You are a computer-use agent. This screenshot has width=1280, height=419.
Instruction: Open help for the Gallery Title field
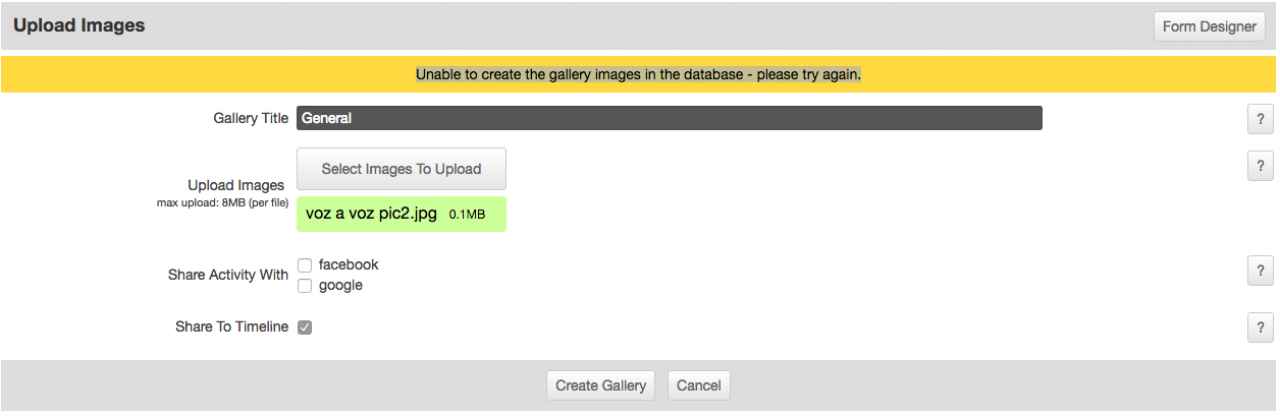(1260, 119)
